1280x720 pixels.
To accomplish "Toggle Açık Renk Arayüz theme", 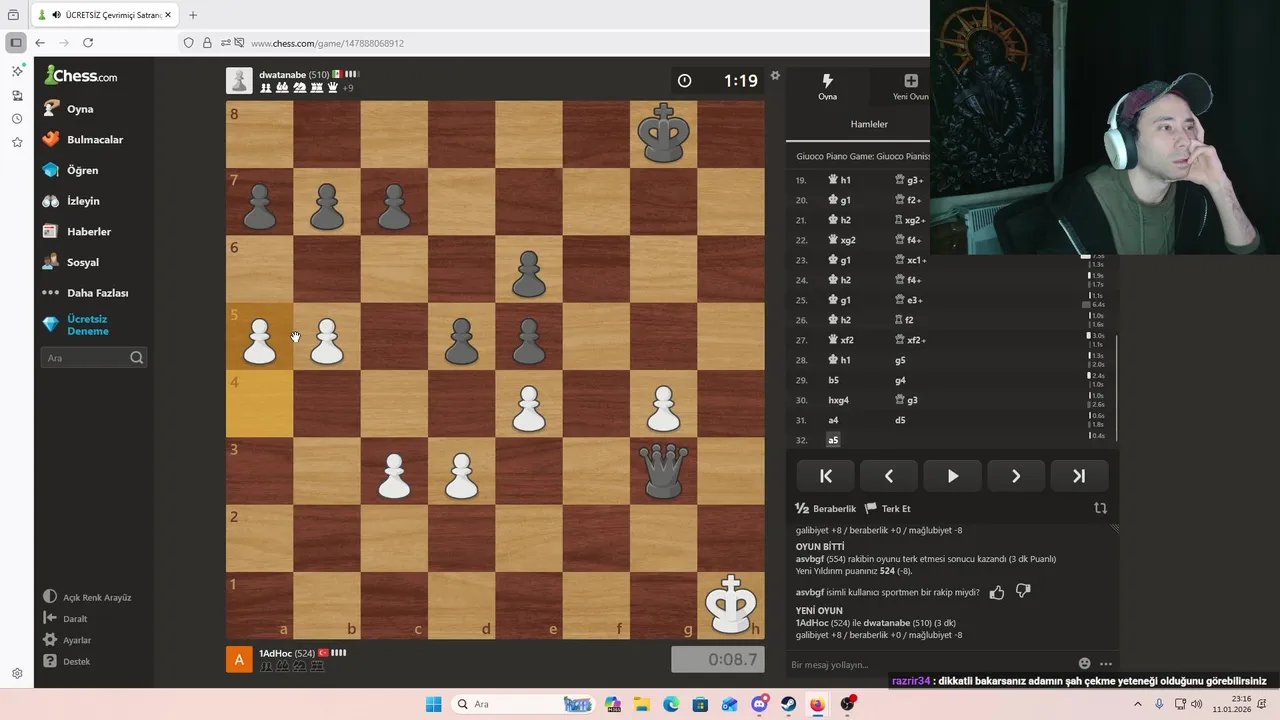I will (88, 597).
